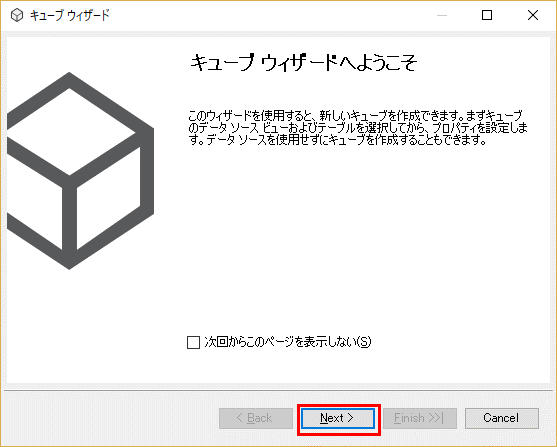The height and width of the screenshot is (447, 557).
Task: Click the >>| symbol on the Finish button
Action: pos(436,418)
